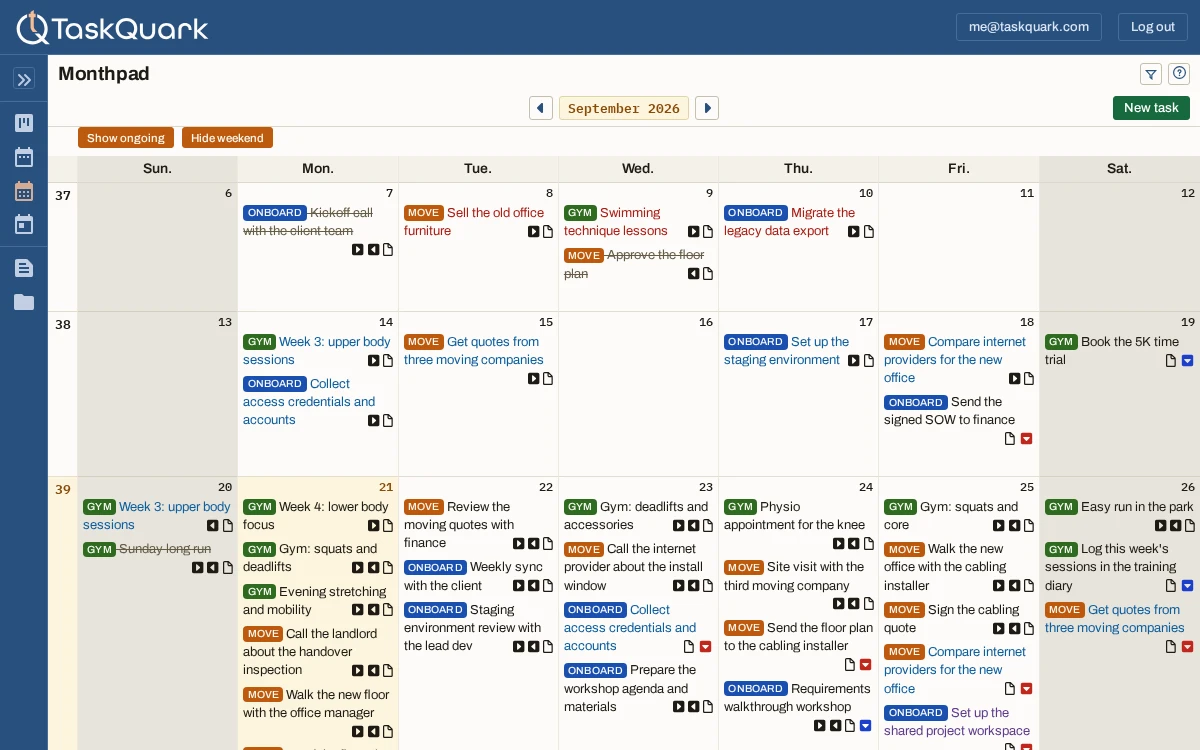Image resolution: width=1200 pixels, height=750 pixels.
Task: Open the help question-mark icon
Action: coord(1180,73)
